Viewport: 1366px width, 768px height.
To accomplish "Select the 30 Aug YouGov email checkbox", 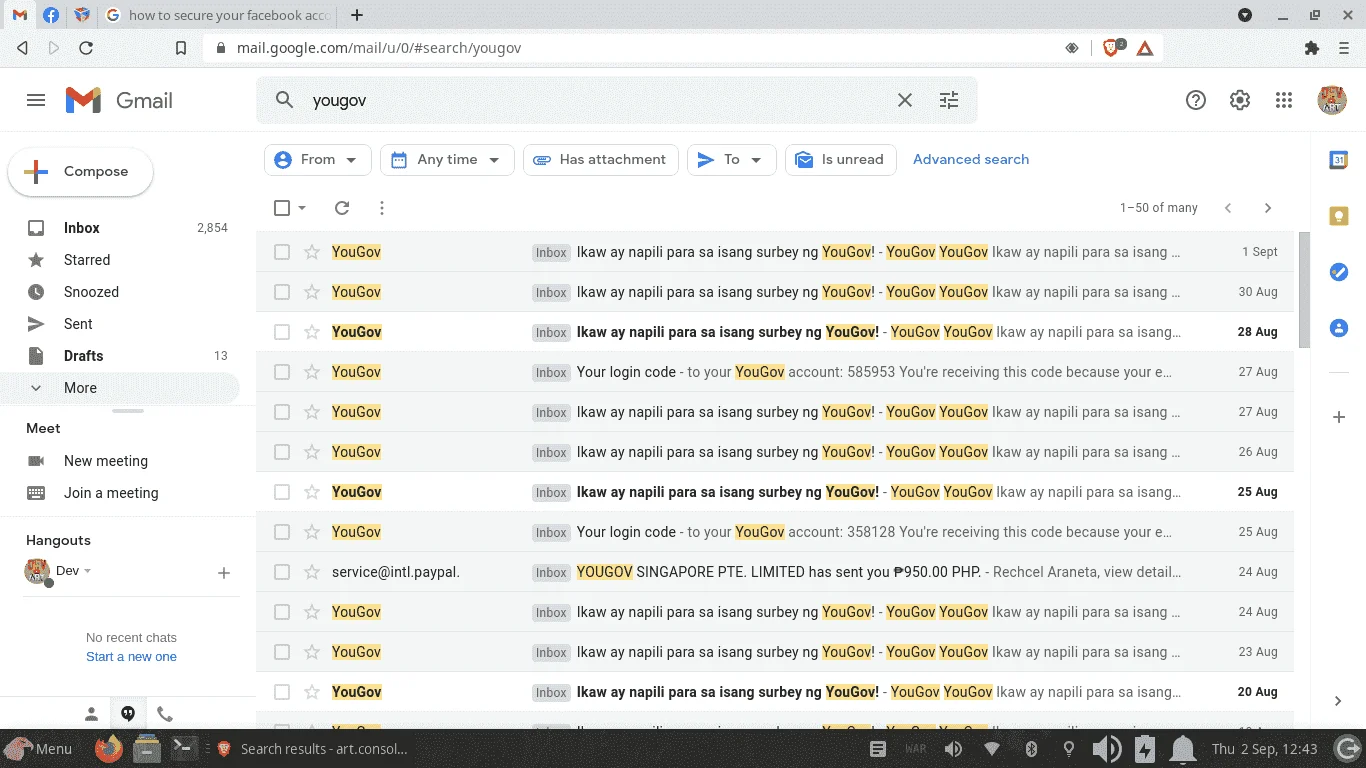I will [x=282, y=292].
